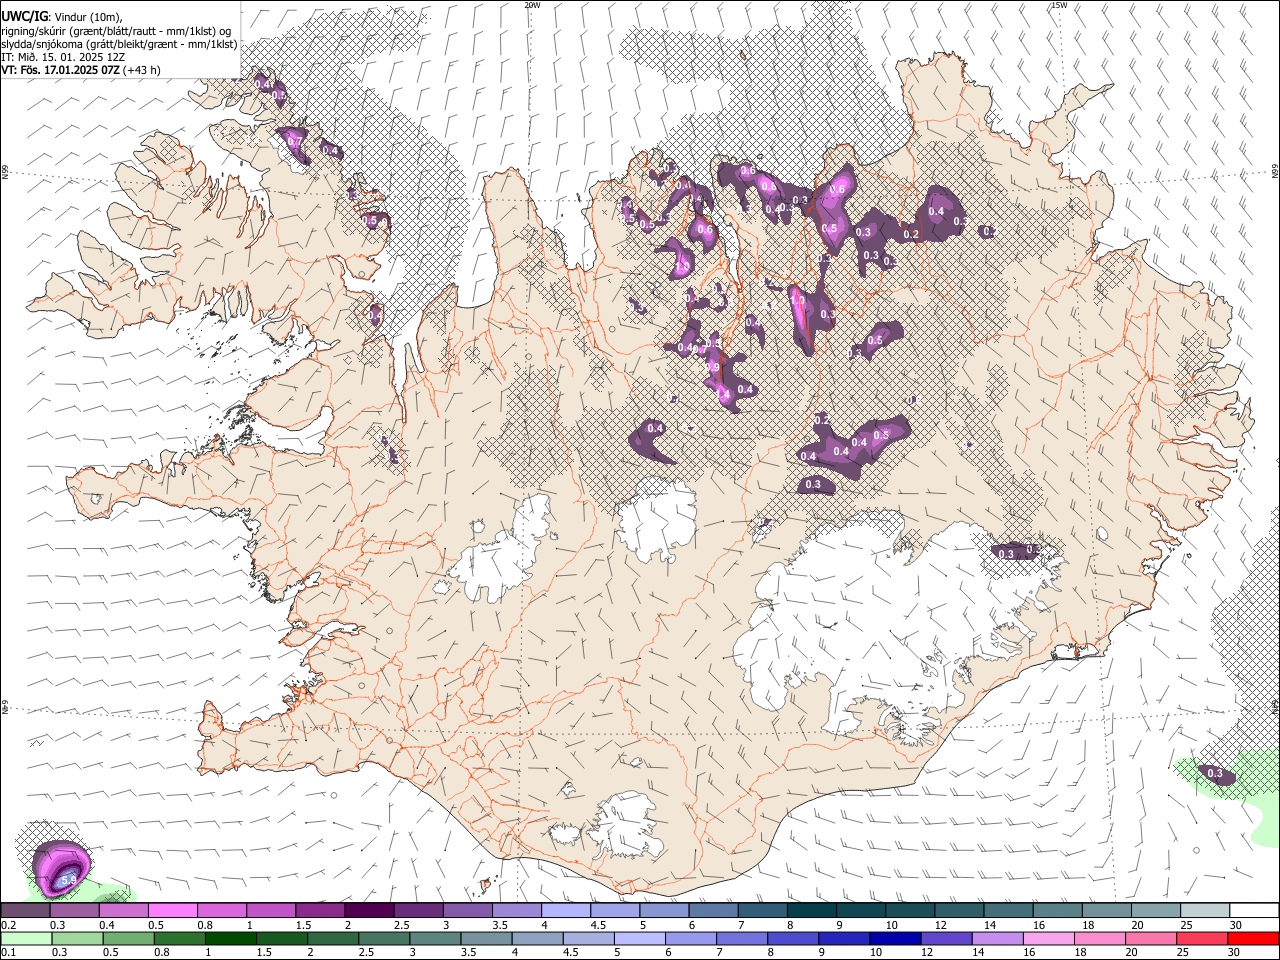The image size is (1280, 960).
Task: Click the snow scale swatch at 0.8
Action: pyautogui.click(x=221, y=911)
